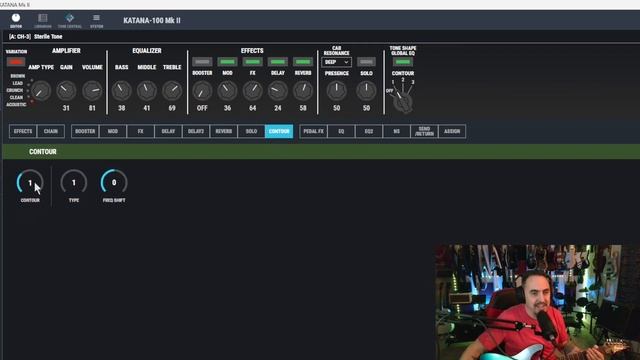Open the EQ2 tab
The height and width of the screenshot is (360, 640).
click(x=369, y=131)
